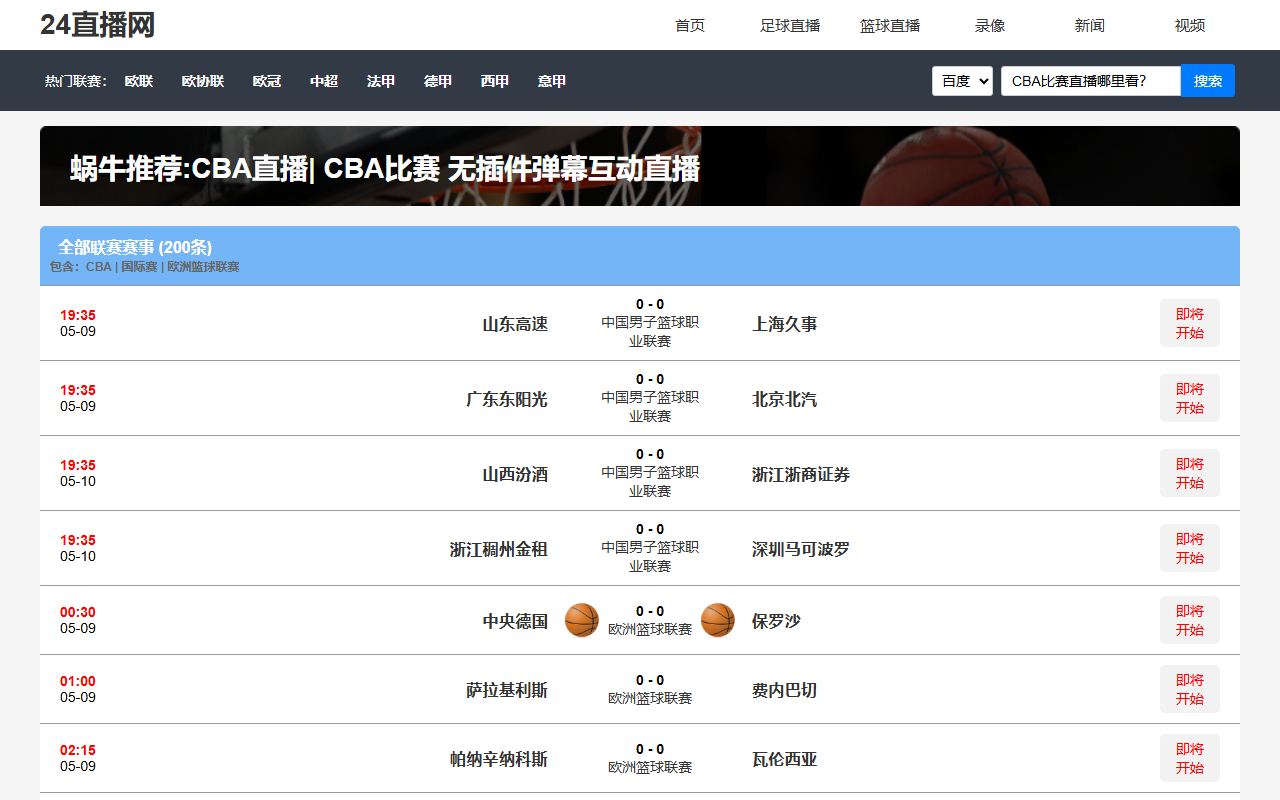This screenshot has width=1280, height=800.
Task: Open 即将开始 for 中央德国 vs 保罗沙
Action: [1190, 620]
